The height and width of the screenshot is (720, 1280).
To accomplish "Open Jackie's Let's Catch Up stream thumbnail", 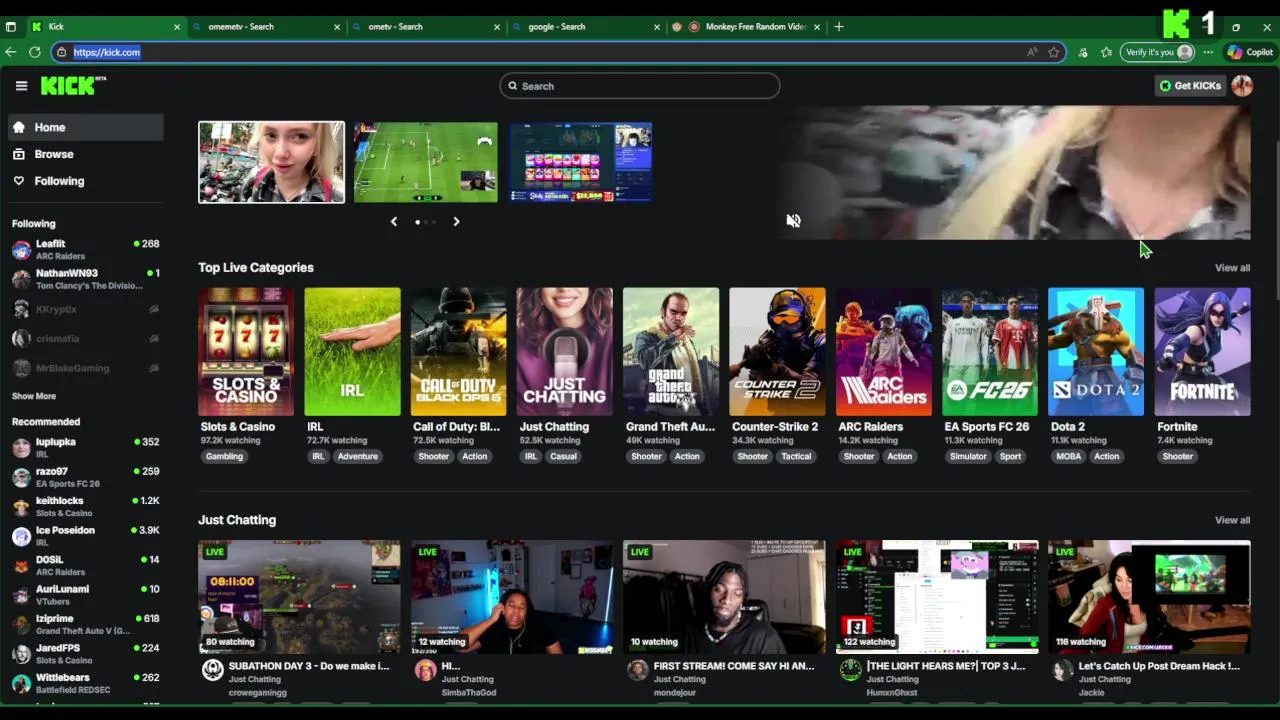I will click(1149, 597).
